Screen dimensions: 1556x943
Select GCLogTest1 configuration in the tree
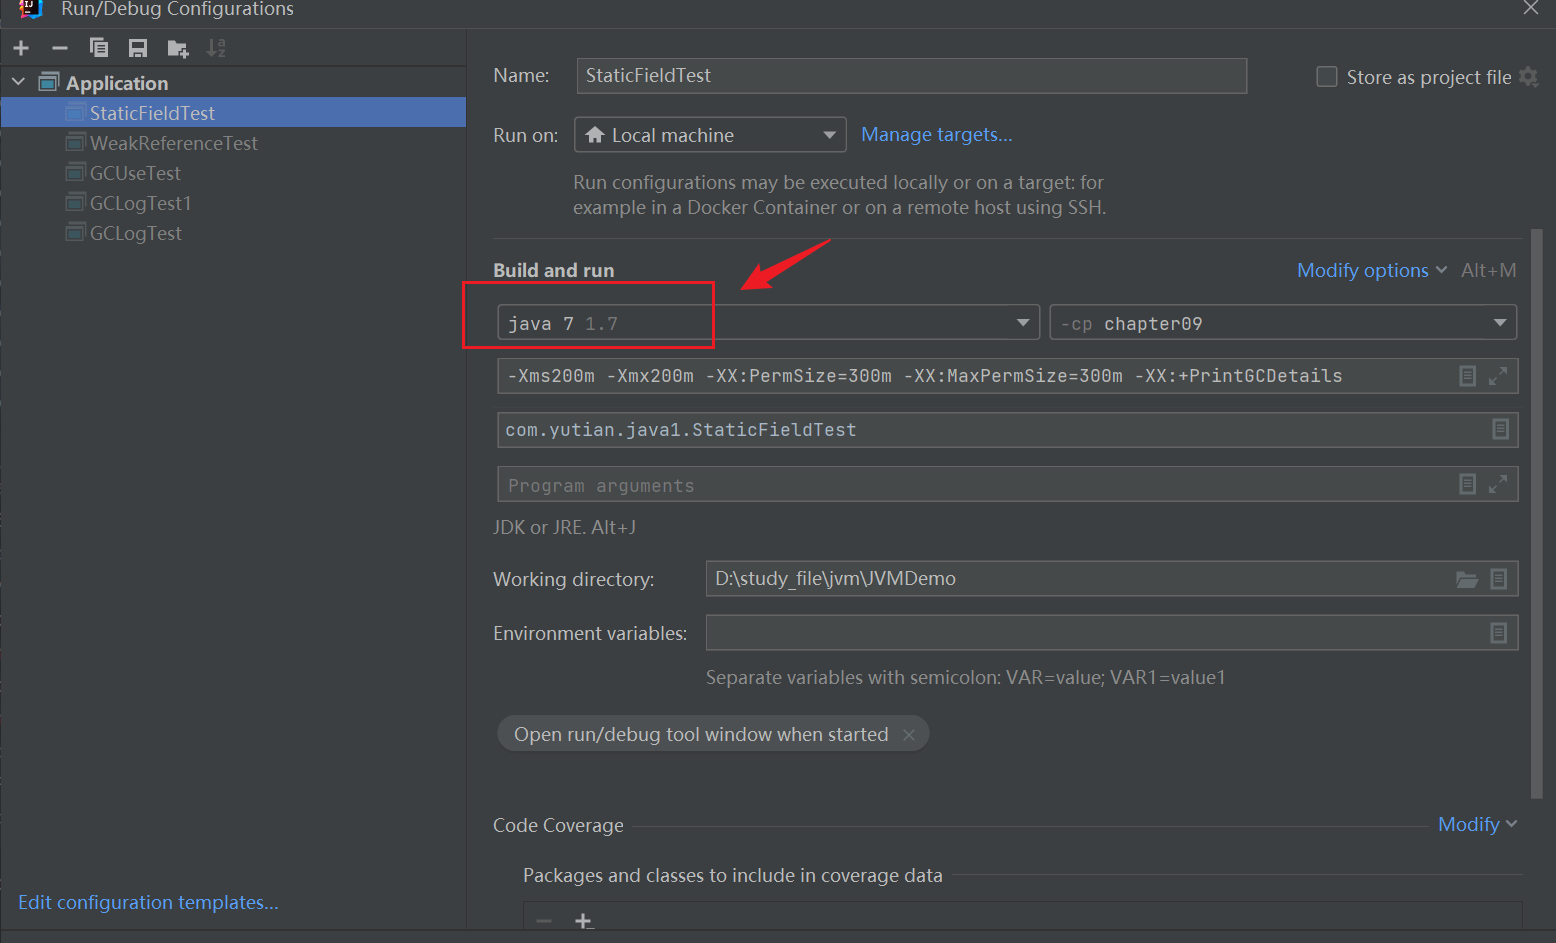(x=140, y=203)
